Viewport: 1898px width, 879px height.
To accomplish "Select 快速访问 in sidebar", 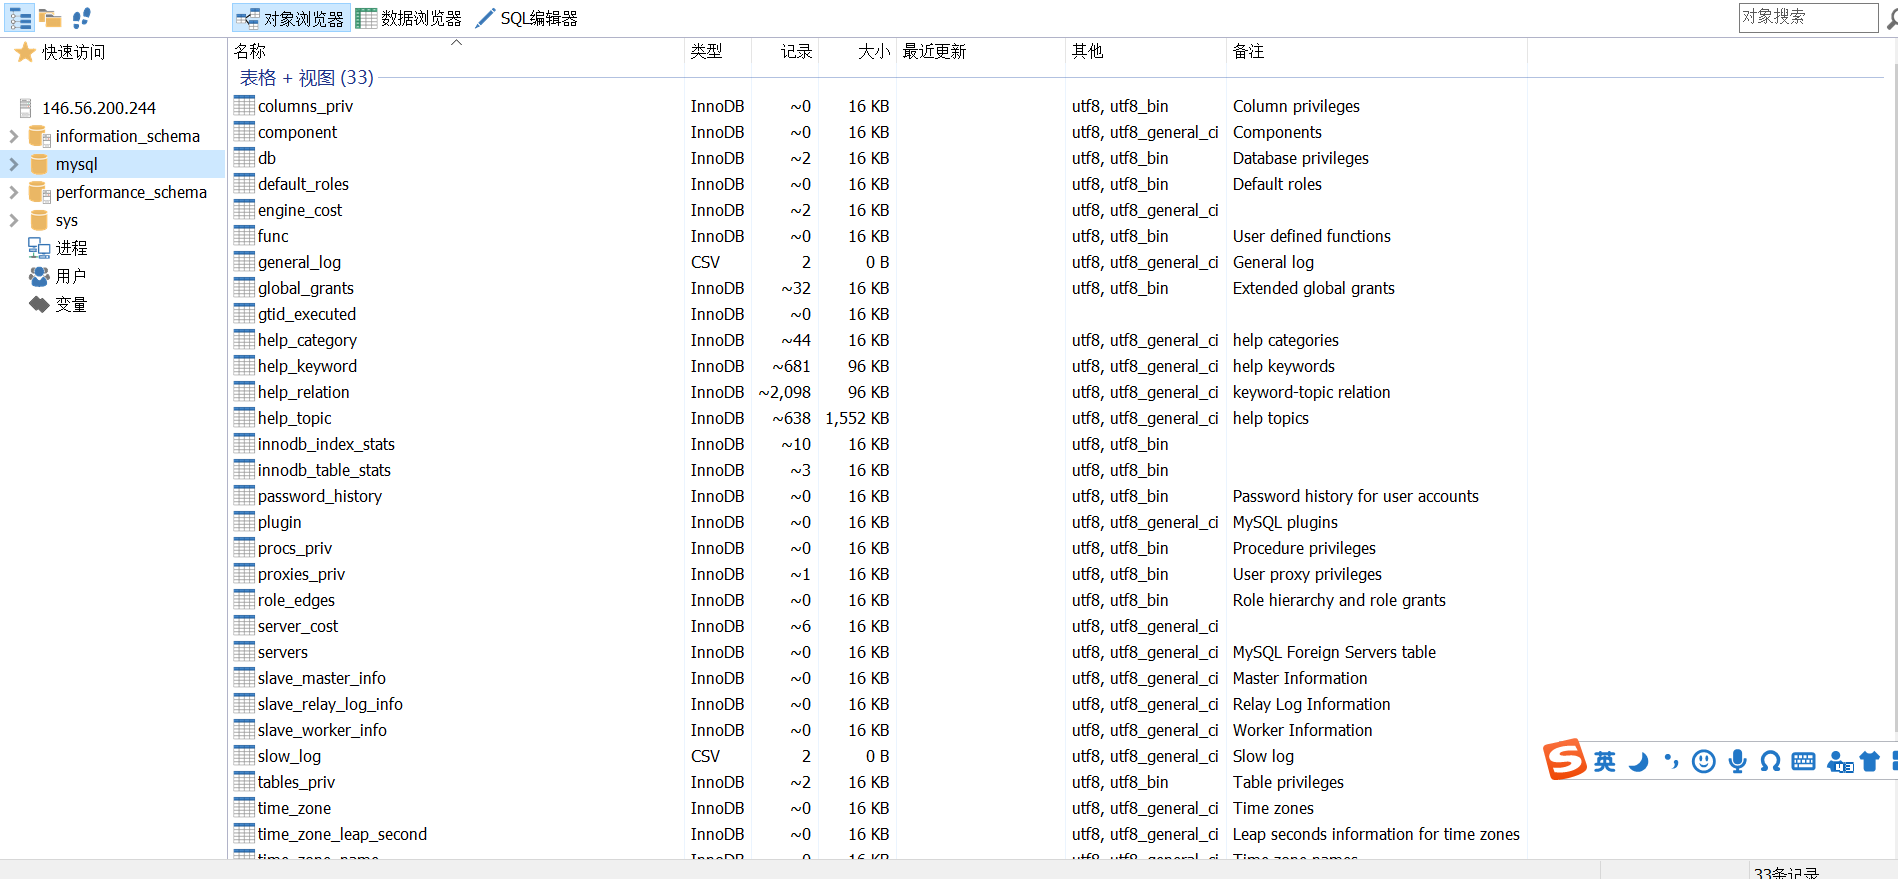I will [x=73, y=52].
